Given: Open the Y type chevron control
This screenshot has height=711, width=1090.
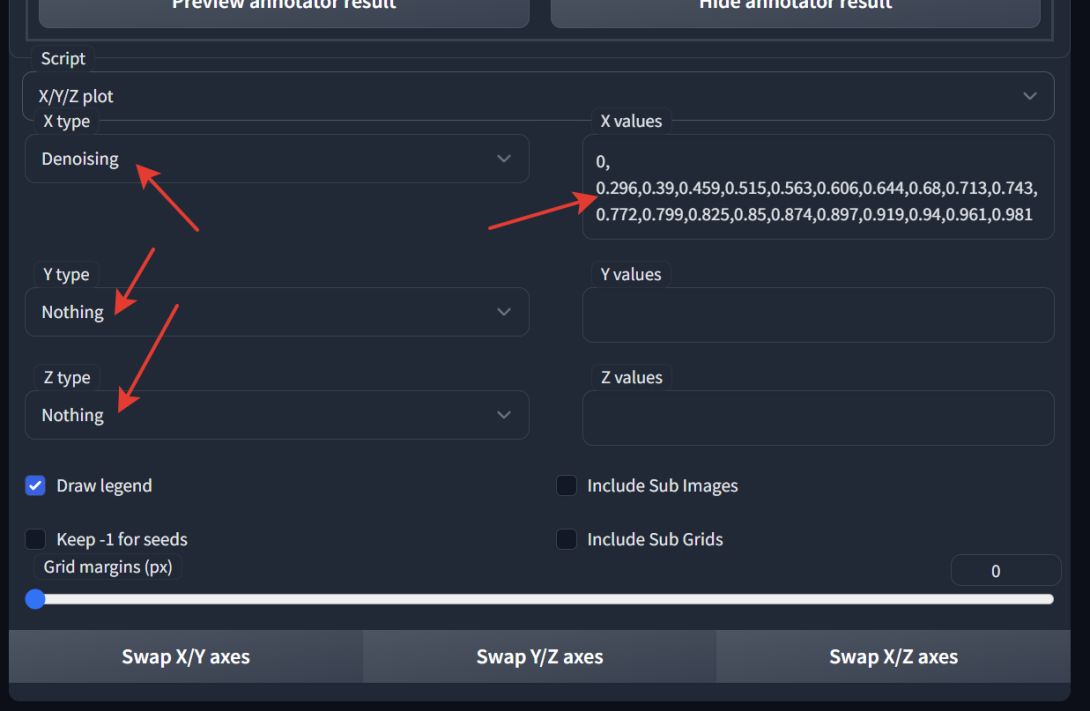Looking at the screenshot, I should (503, 311).
